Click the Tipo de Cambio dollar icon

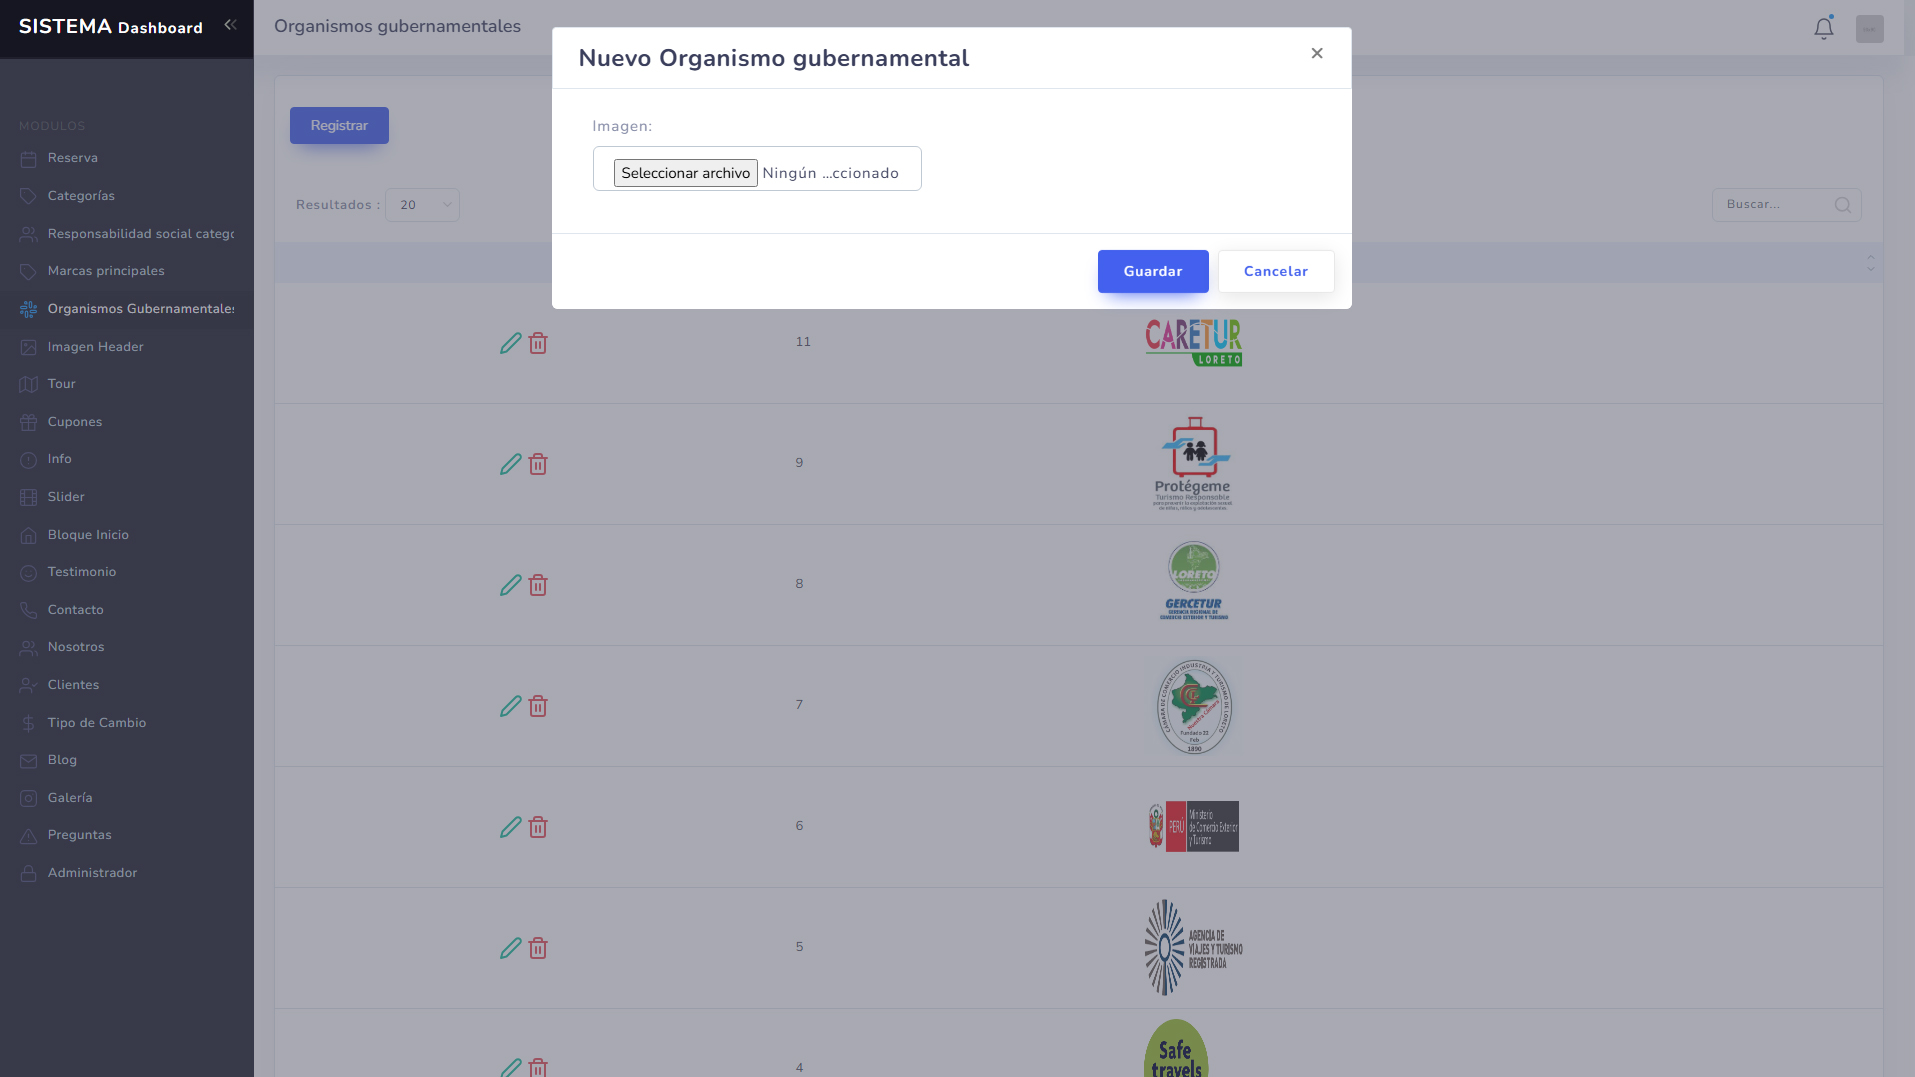click(28, 723)
